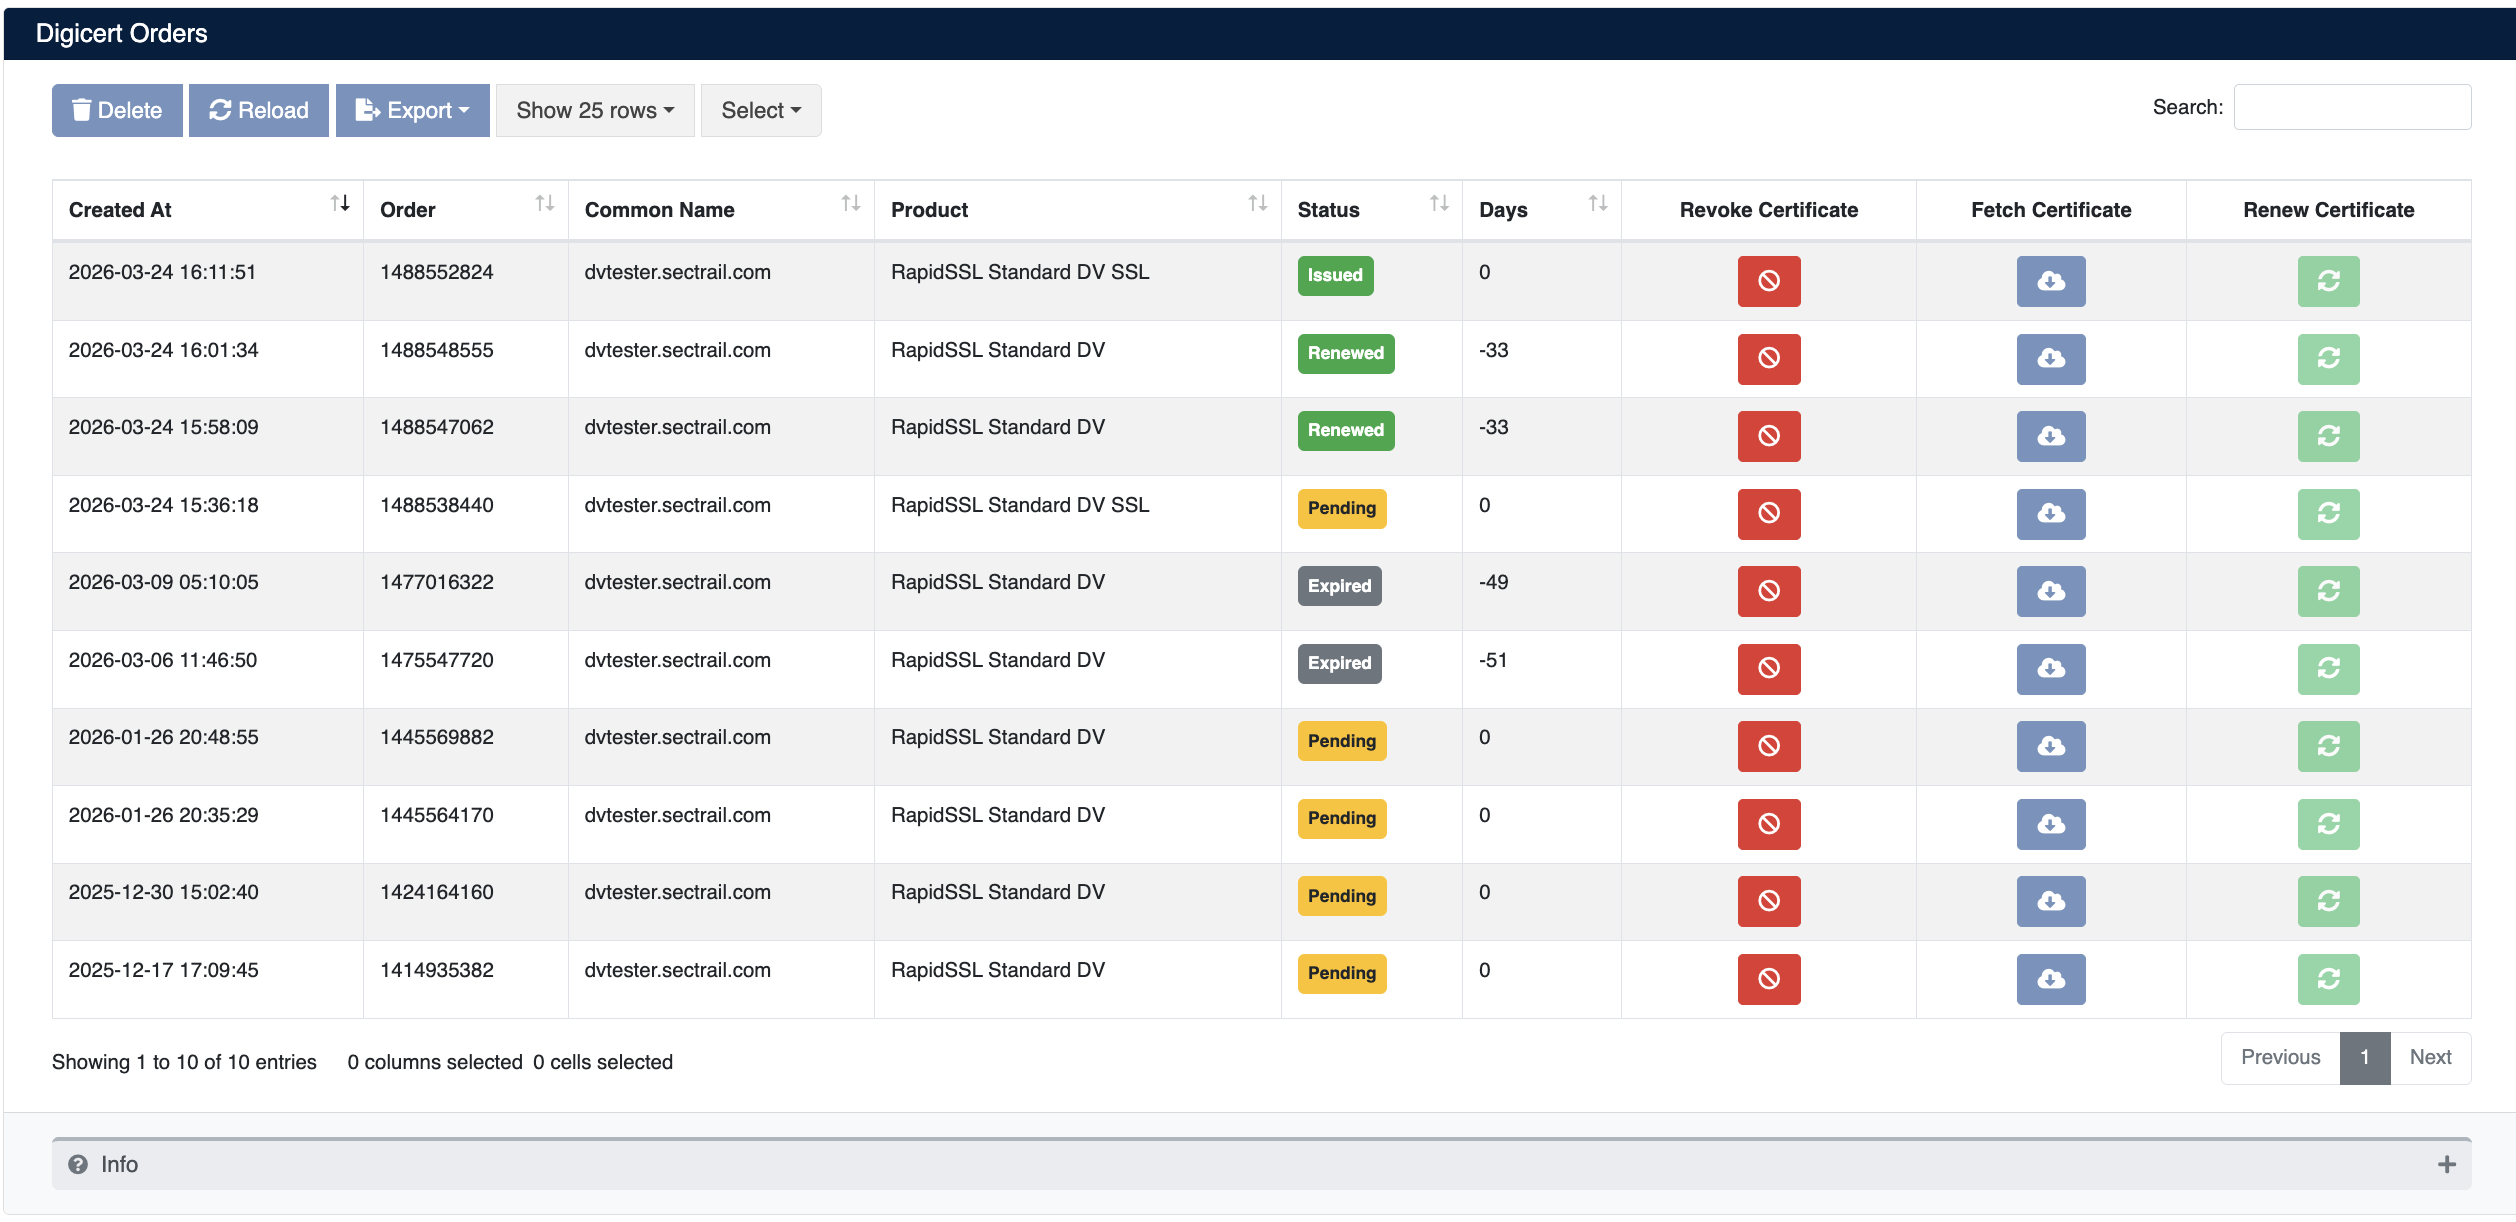Fetch certificate for order 1445564170
Image resolution: width=2516 pixels, height=1222 pixels.
click(2050, 824)
